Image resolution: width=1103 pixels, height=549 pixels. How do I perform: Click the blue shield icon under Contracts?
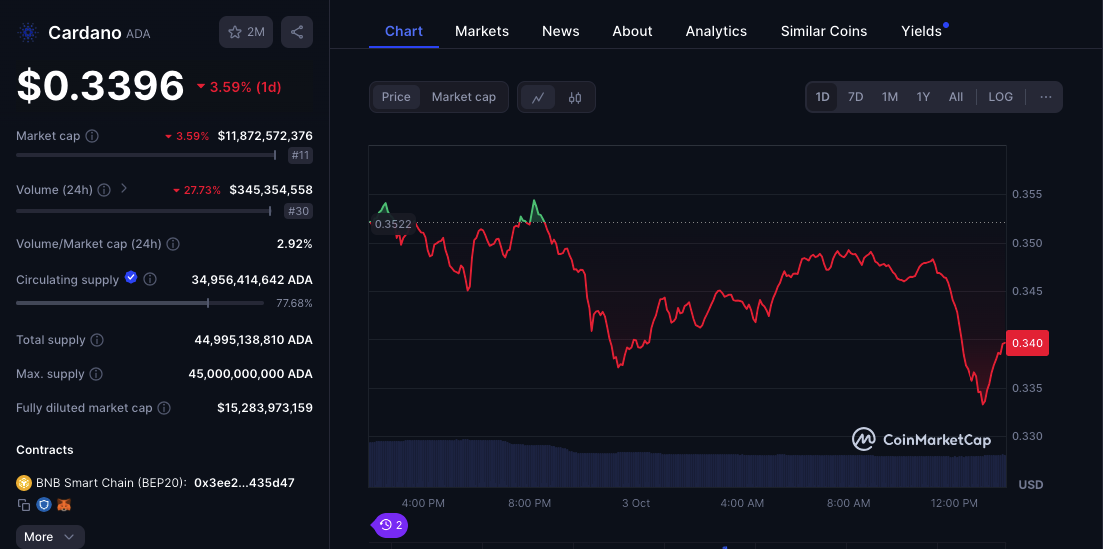click(44, 505)
